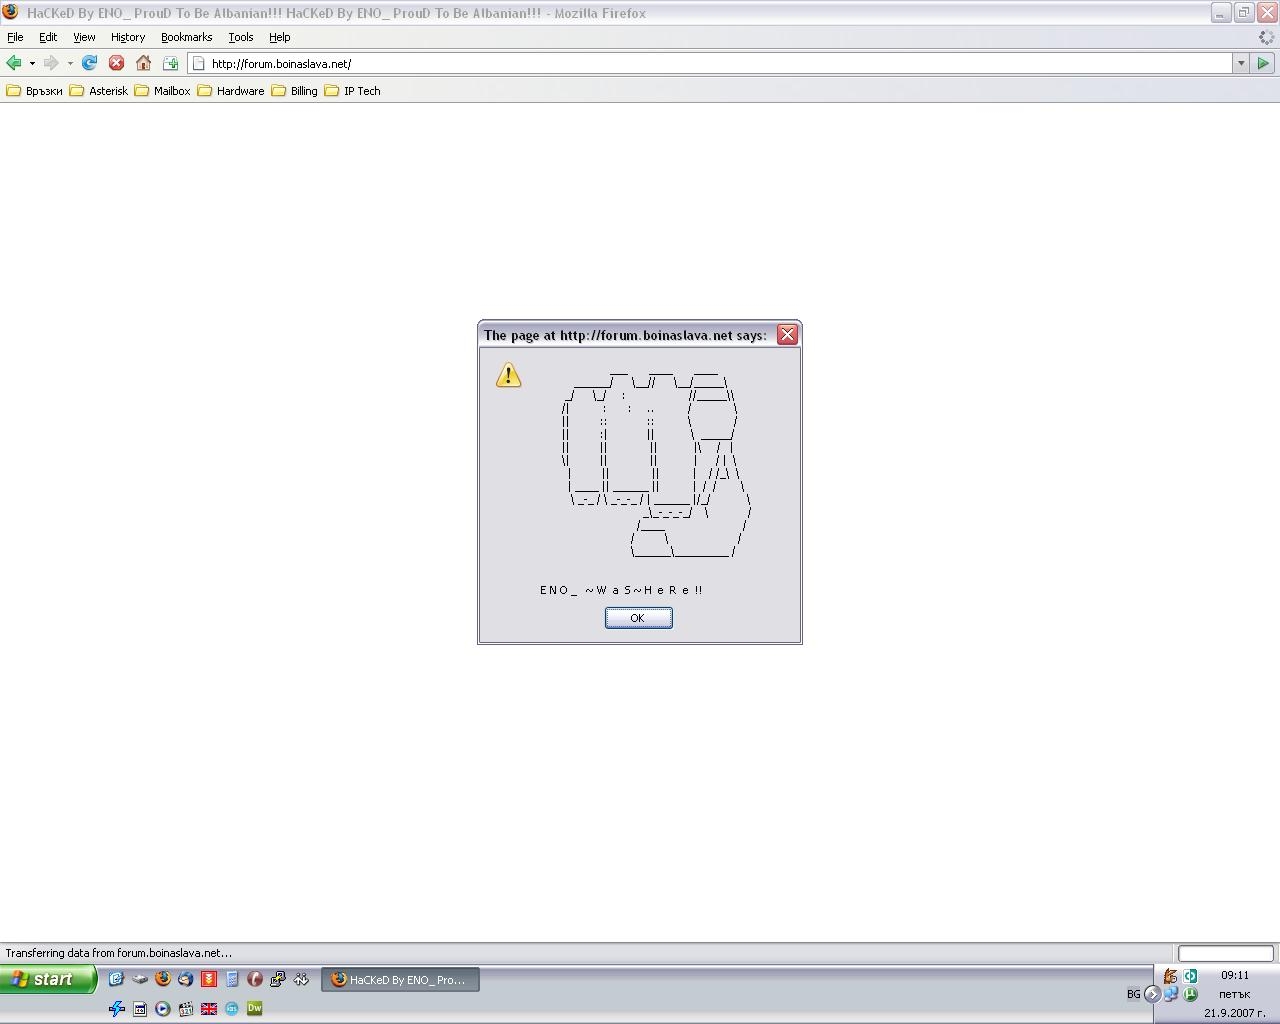Click the new tab toolbar icon
1280x1024 pixels.
click(170, 63)
